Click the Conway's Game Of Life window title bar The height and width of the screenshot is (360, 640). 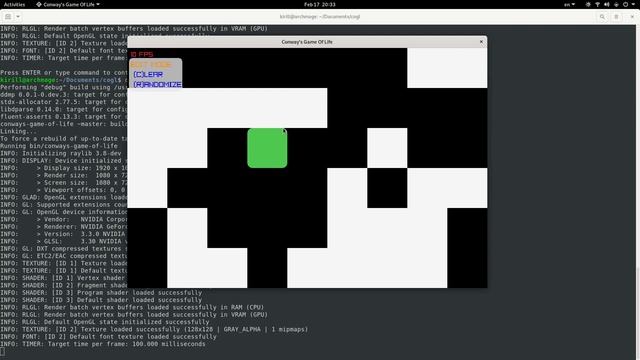[307, 42]
